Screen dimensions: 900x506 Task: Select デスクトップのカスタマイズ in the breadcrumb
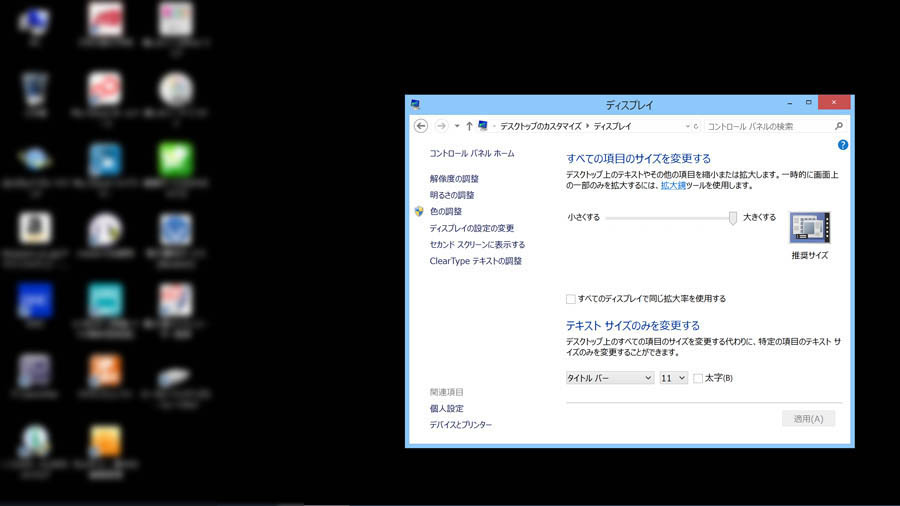click(x=540, y=127)
